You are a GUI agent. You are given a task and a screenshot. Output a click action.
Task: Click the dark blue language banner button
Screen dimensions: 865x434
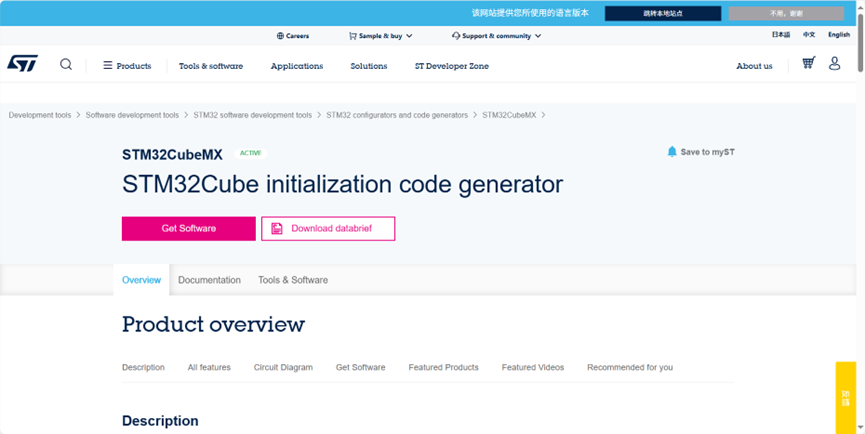[663, 13]
